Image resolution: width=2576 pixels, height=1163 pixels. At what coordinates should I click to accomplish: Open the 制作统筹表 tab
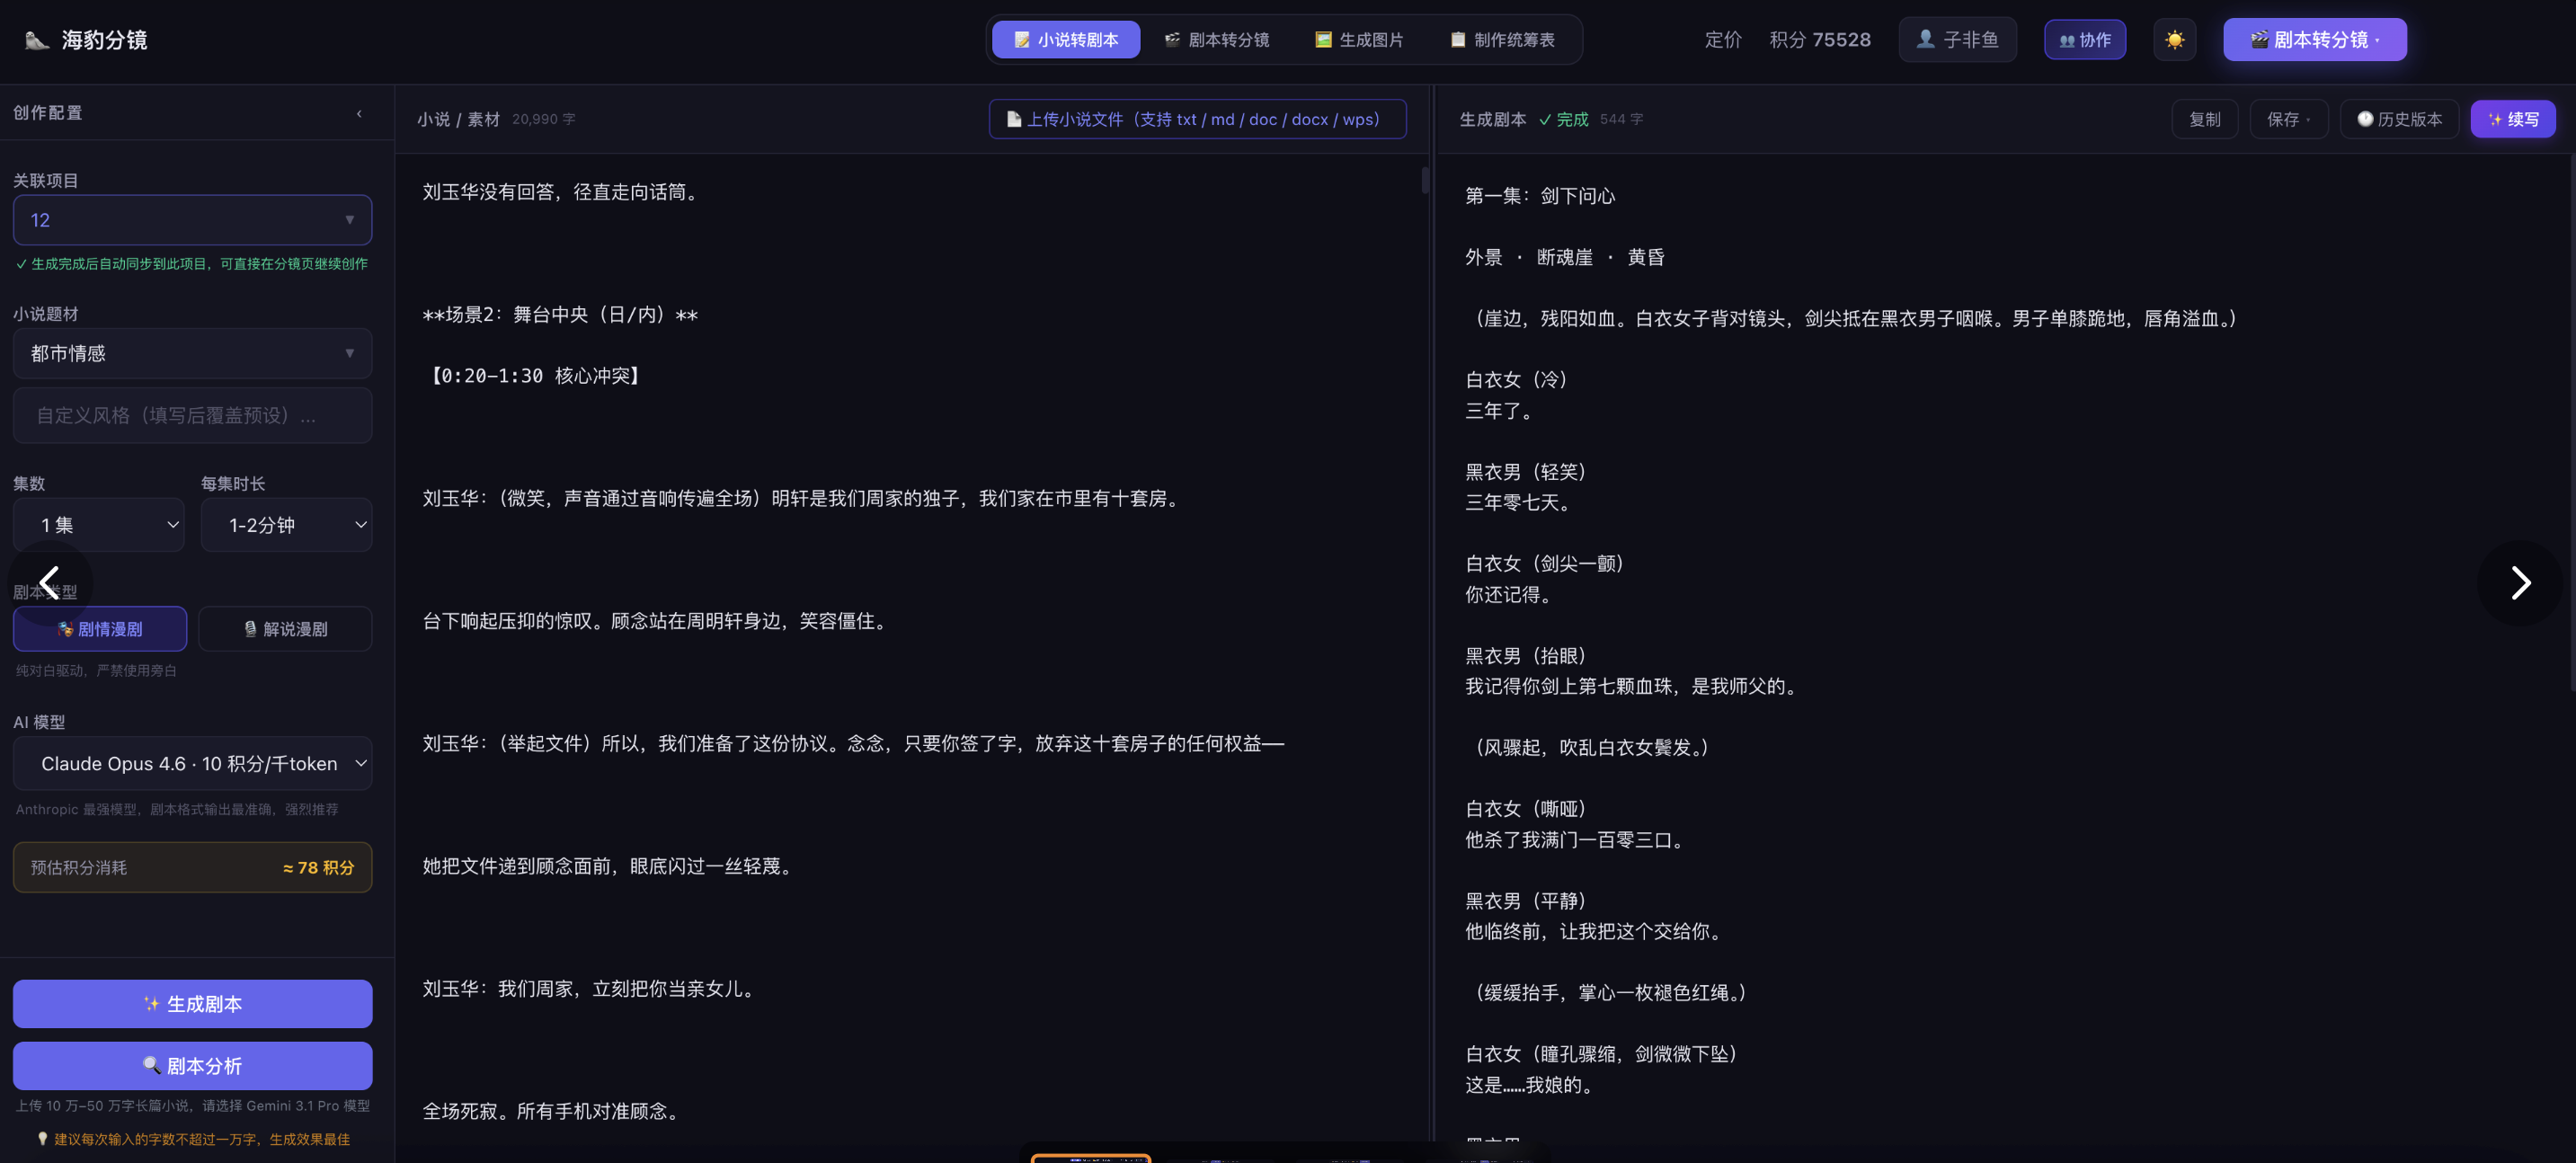(1502, 40)
